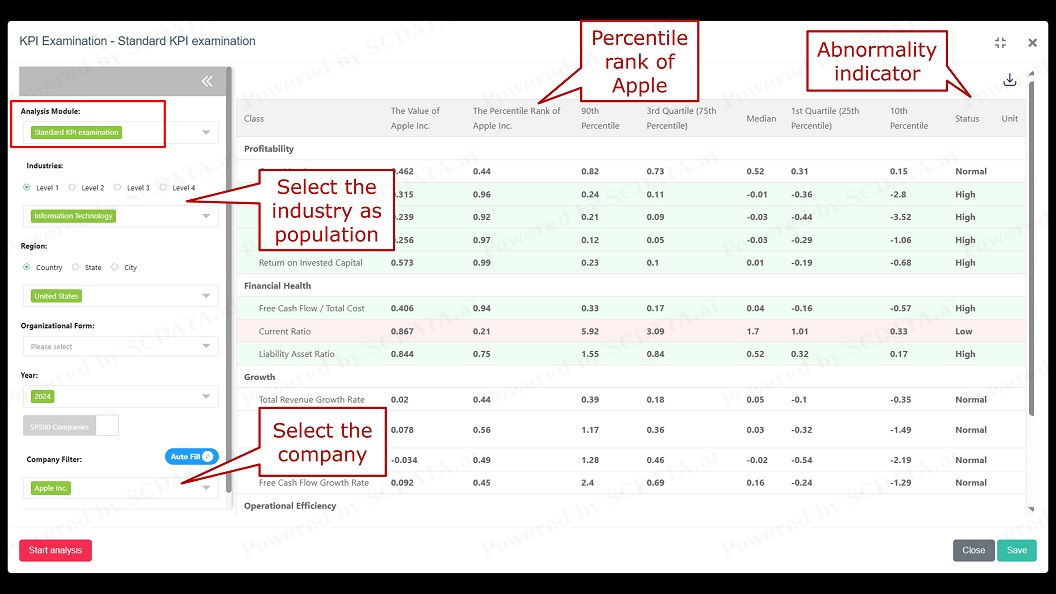This screenshot has height=594, width=1056.
Task: Click the shrink window icon at top right
Action: pyautogui.click(x=1000, y=43)
